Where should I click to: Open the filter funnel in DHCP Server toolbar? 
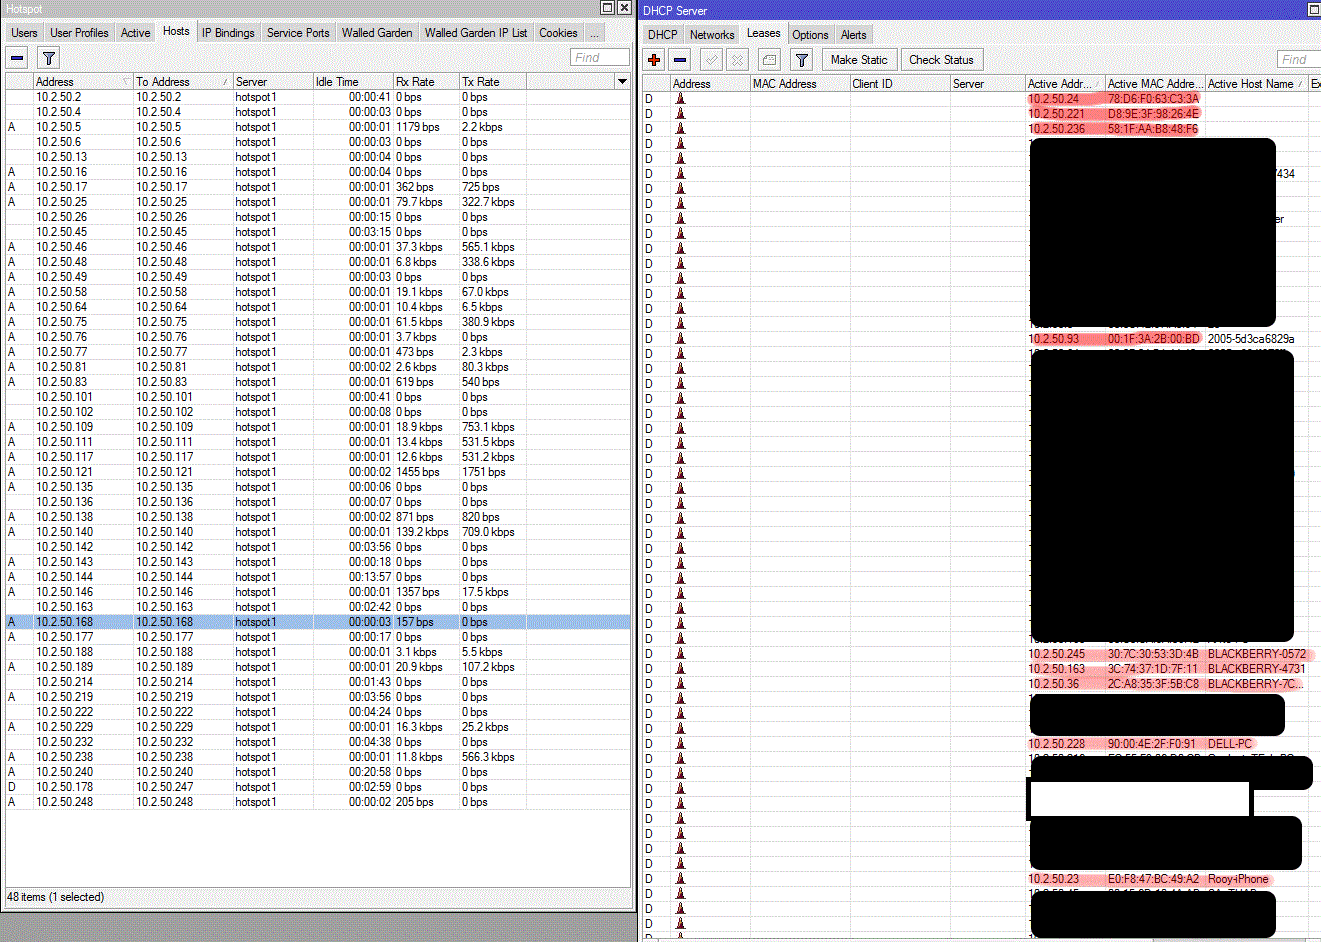(x=801, y=60)
